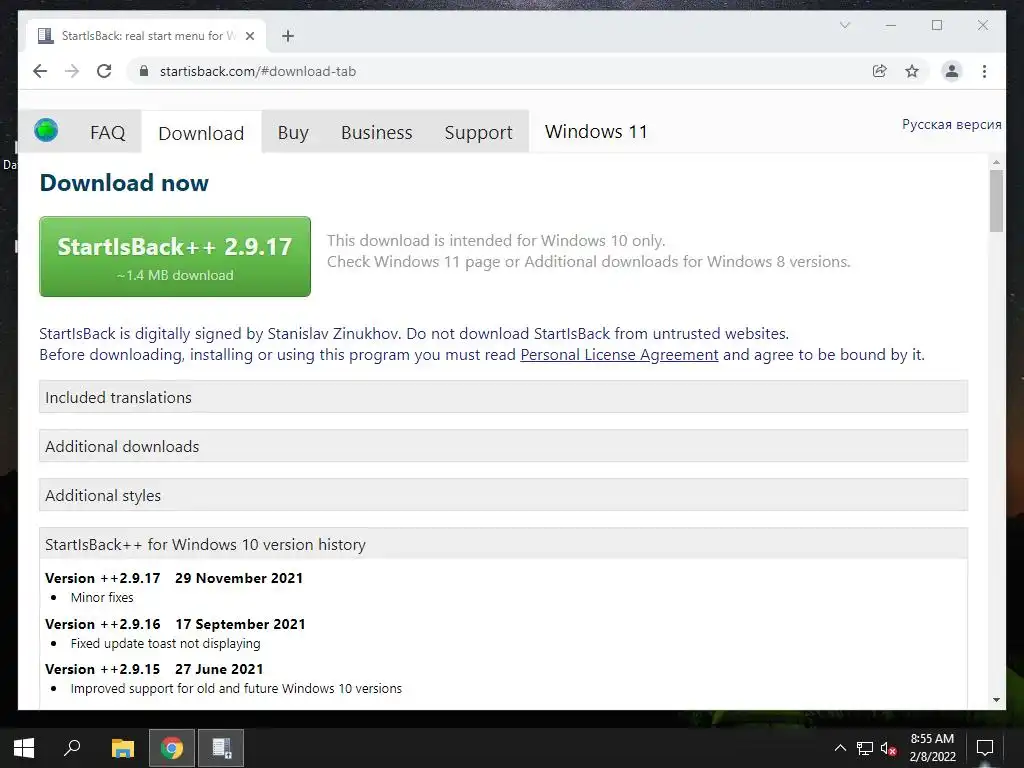Open File Explorer from the taskbar
Viewport: 1024px width, 768px height.
pos(122,748)
